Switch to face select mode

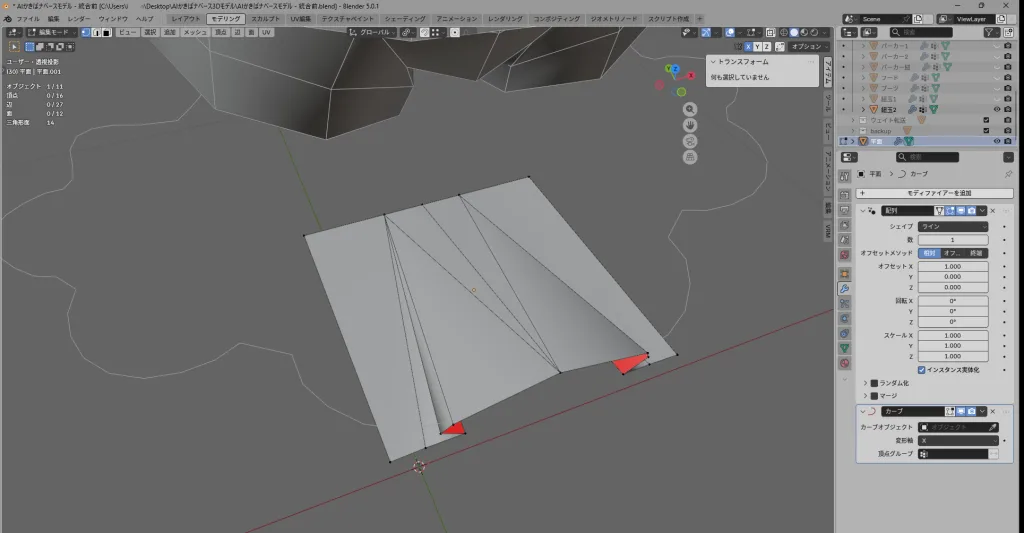click(106, 32)
